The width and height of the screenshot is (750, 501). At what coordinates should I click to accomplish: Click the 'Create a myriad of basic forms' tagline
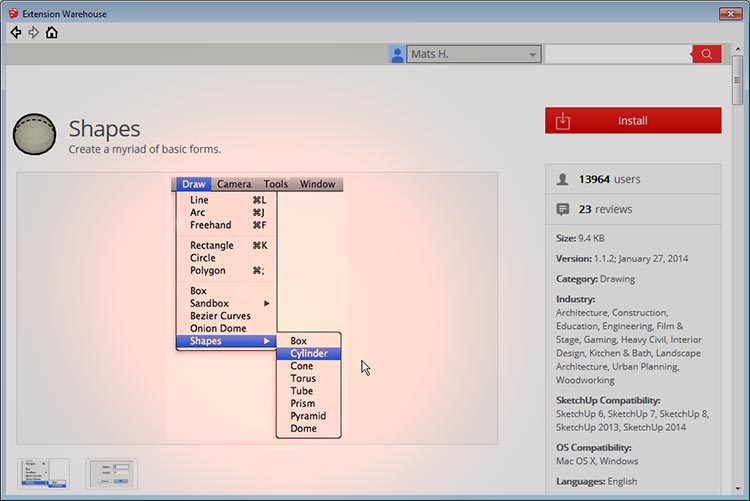144,149
